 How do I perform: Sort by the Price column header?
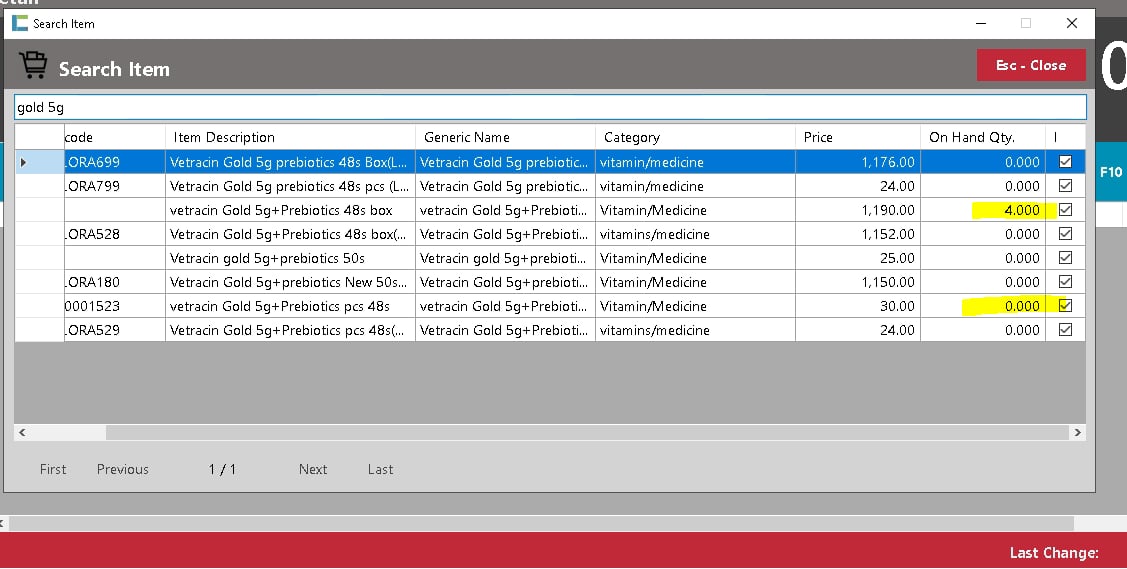(856, 137)
